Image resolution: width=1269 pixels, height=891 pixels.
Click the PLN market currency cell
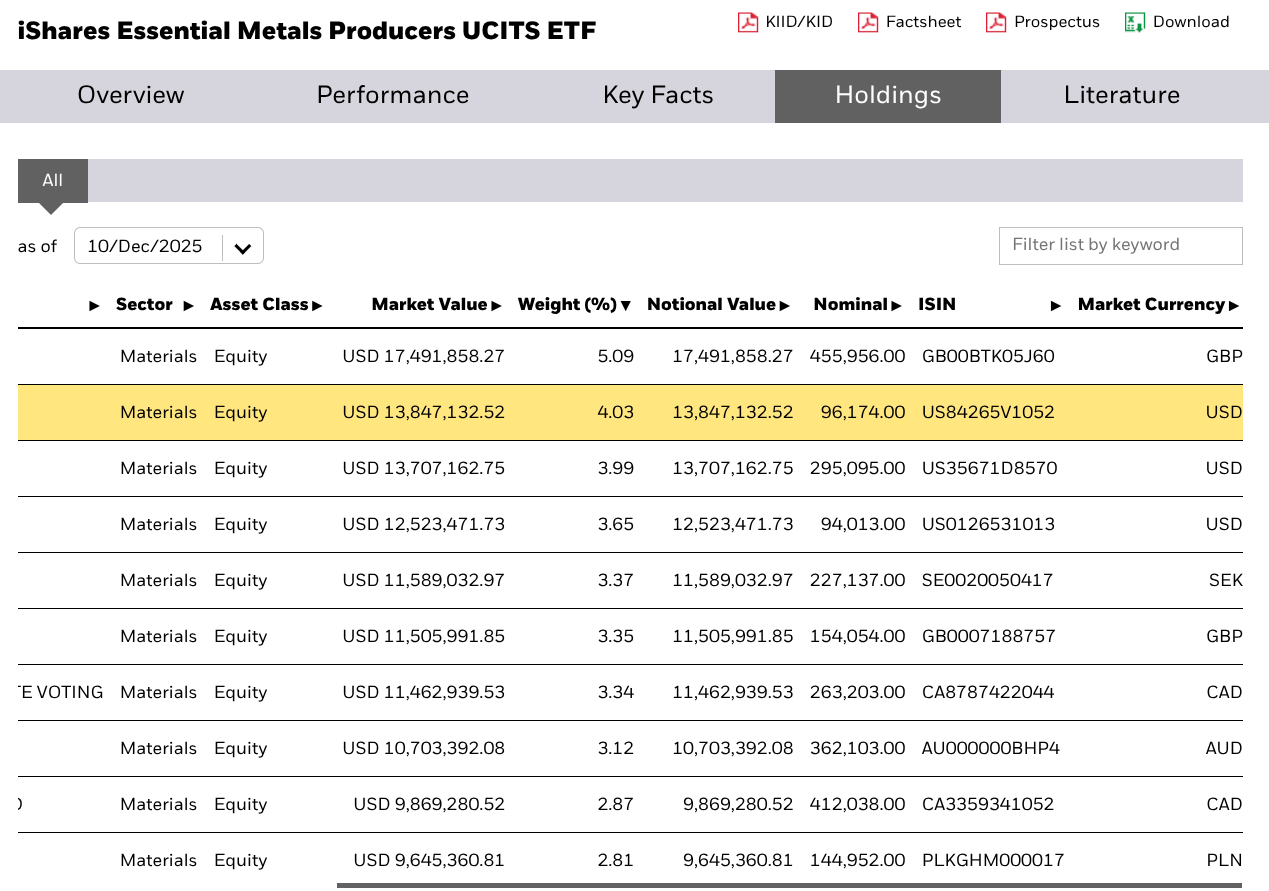[1225, 861]
